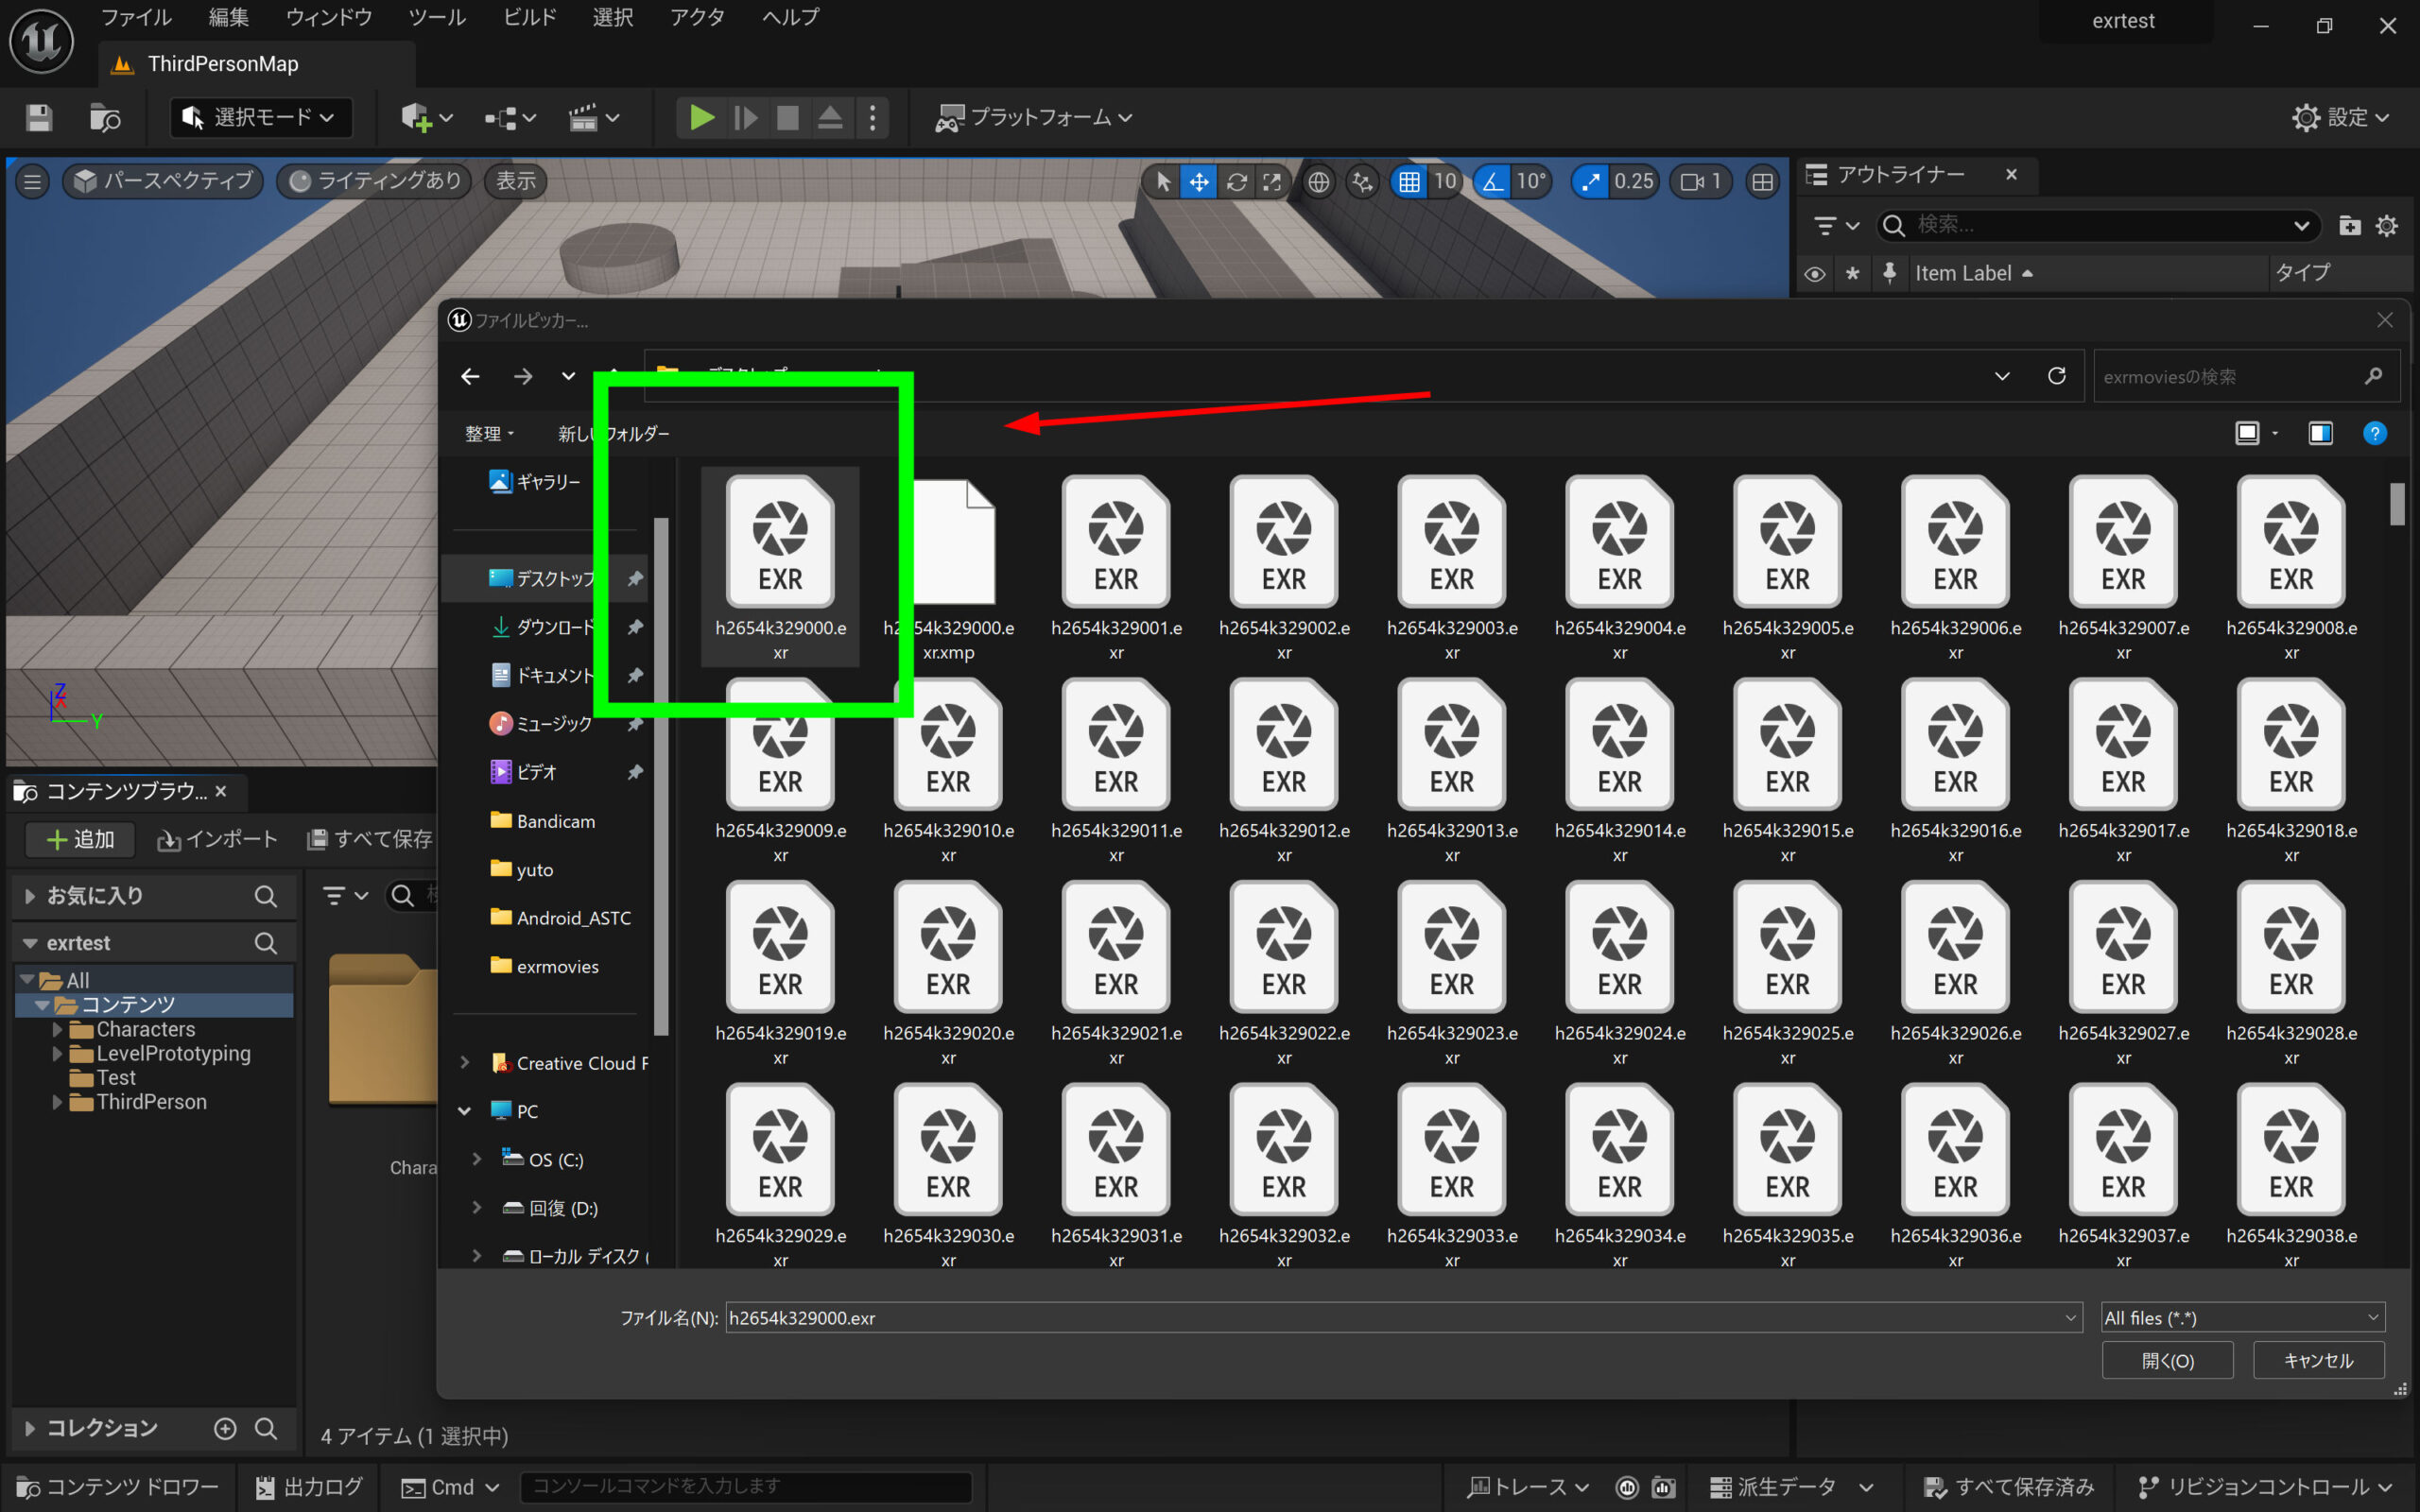This screenshot has height=1512, width=2420.
Task: Click the file picker help question icon
Action: [2374, 433]
